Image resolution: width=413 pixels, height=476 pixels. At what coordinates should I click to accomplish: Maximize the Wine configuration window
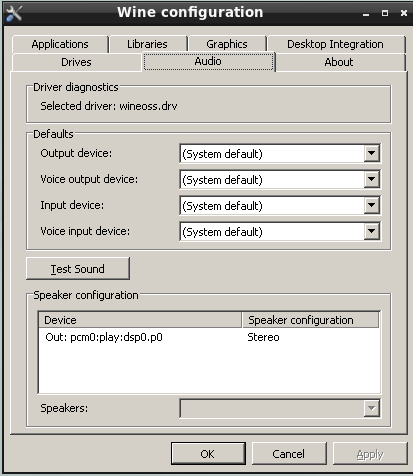385,13
